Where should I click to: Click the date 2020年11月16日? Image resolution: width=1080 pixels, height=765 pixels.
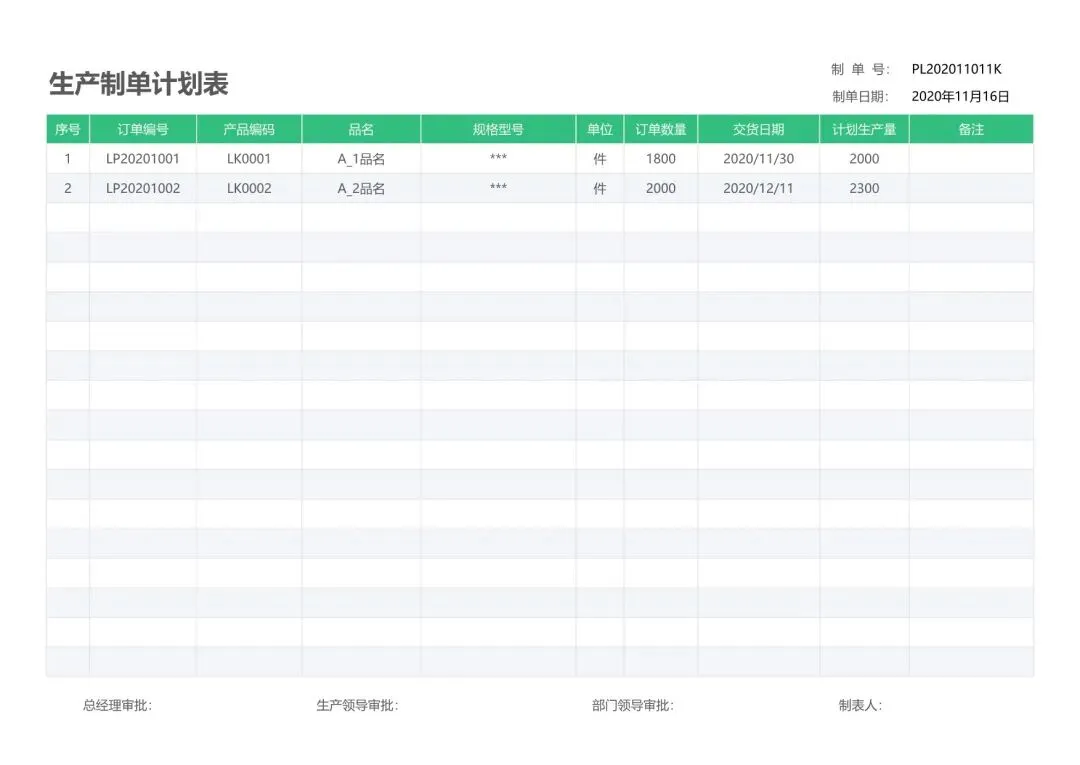tap(960, 96)
